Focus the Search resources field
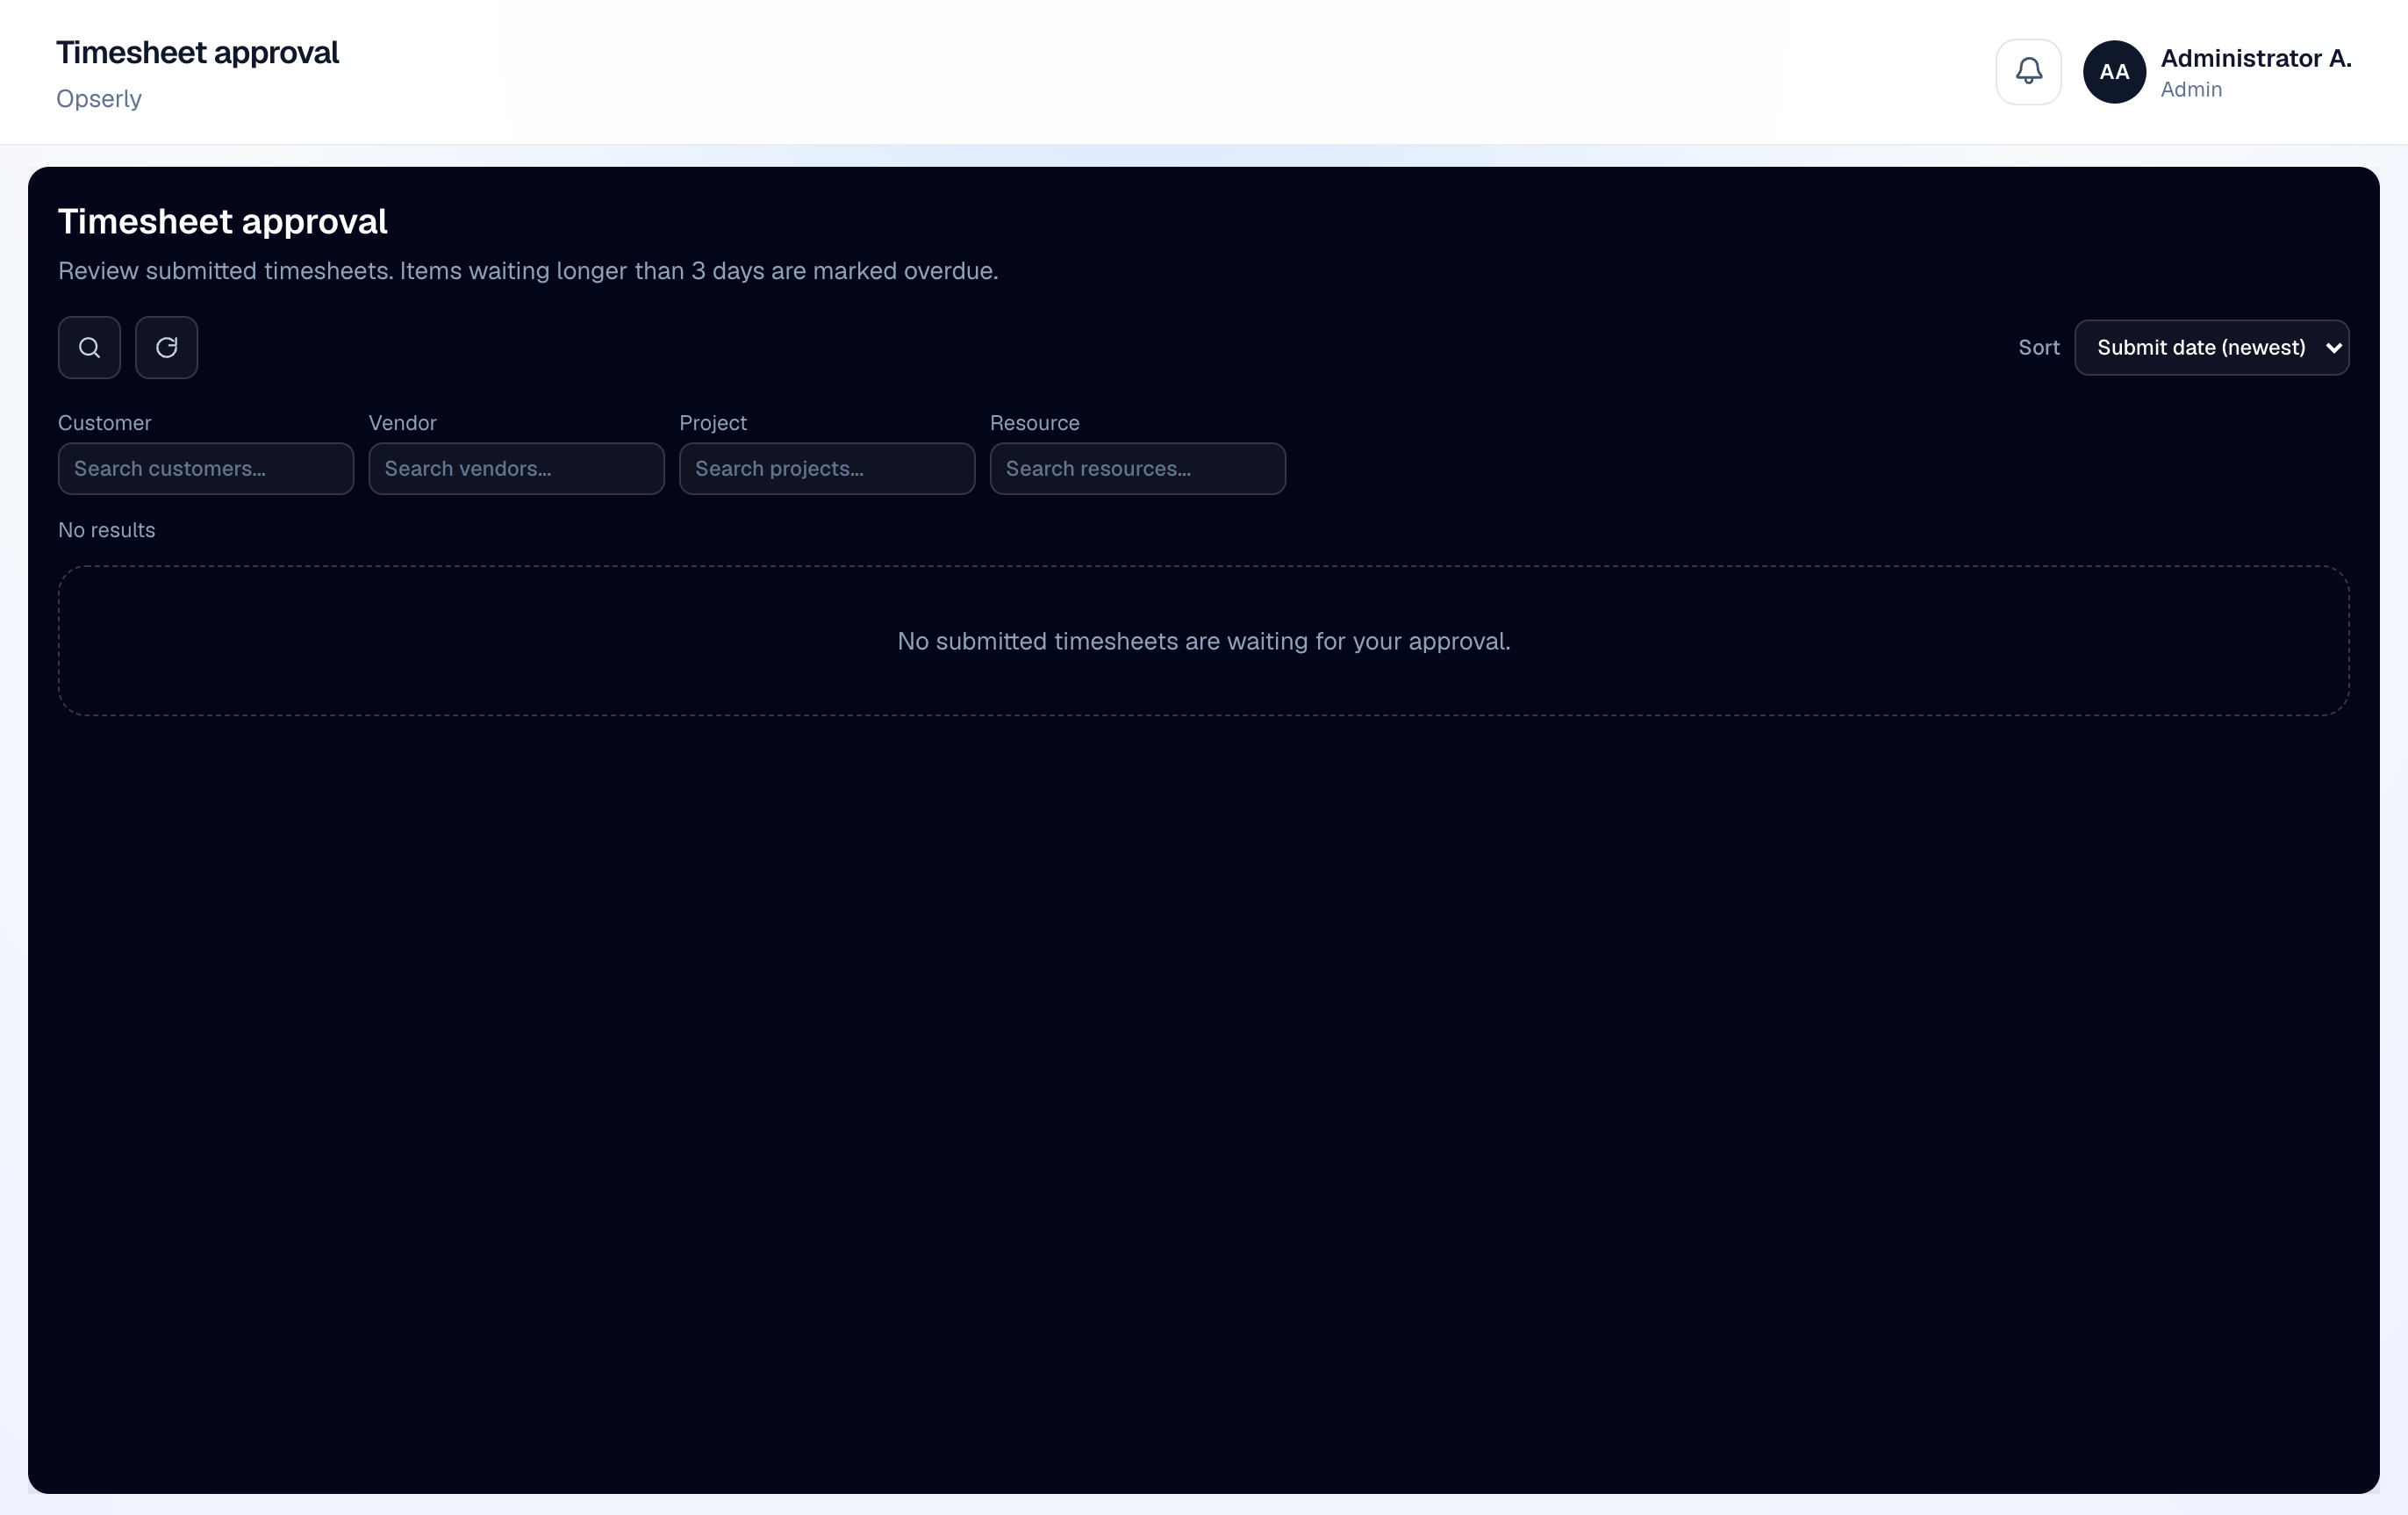 pos(1137,468)
